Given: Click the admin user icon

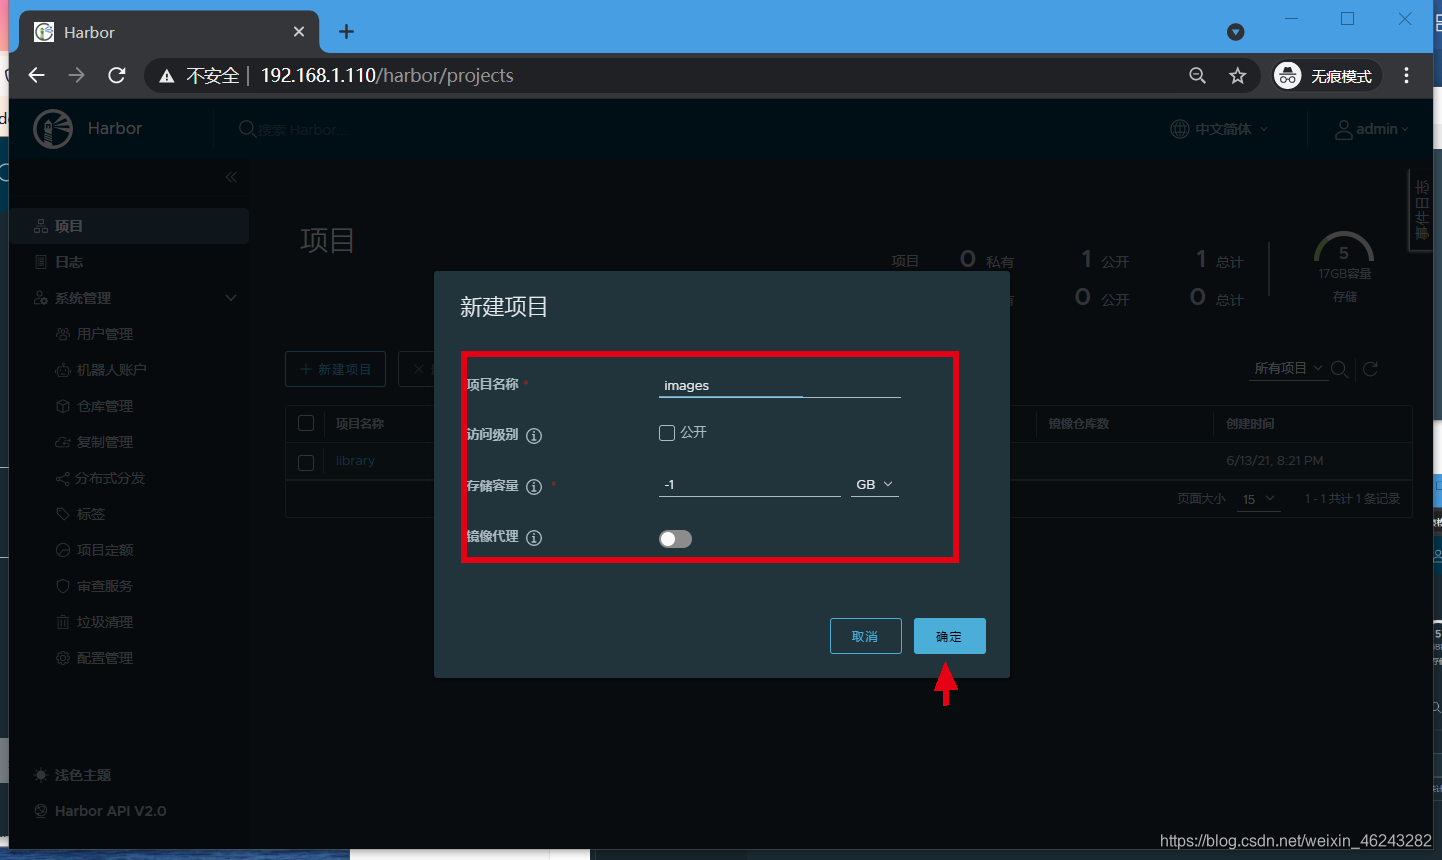Looking at the screenshot, I should [1344, 129].
